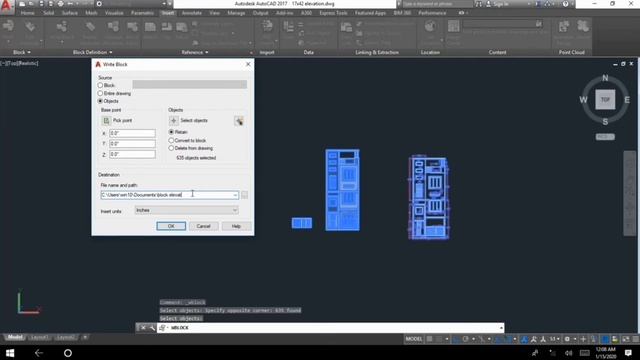640x360 pixels.
Task: Open Quick Select from Objects section
Action: [239, 121]
